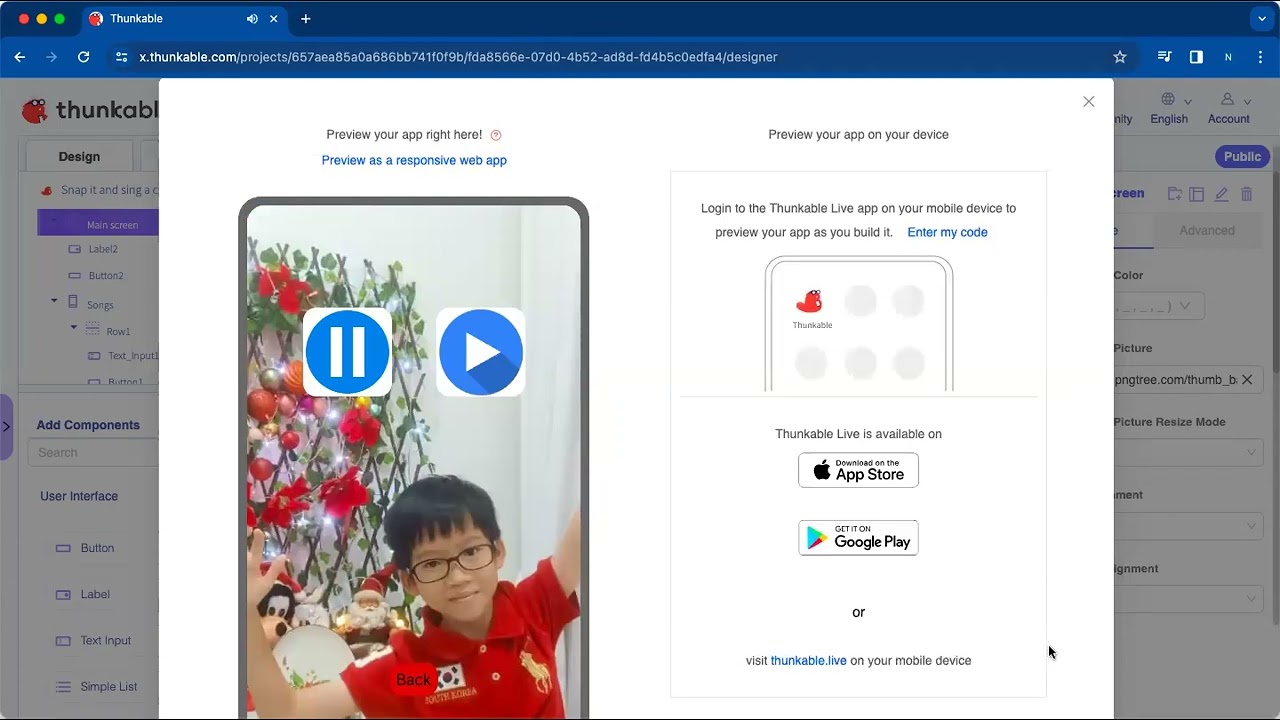Open the browser profile N icon
The width and height of the screenshot is (1280, 720).
point(1228,57)
